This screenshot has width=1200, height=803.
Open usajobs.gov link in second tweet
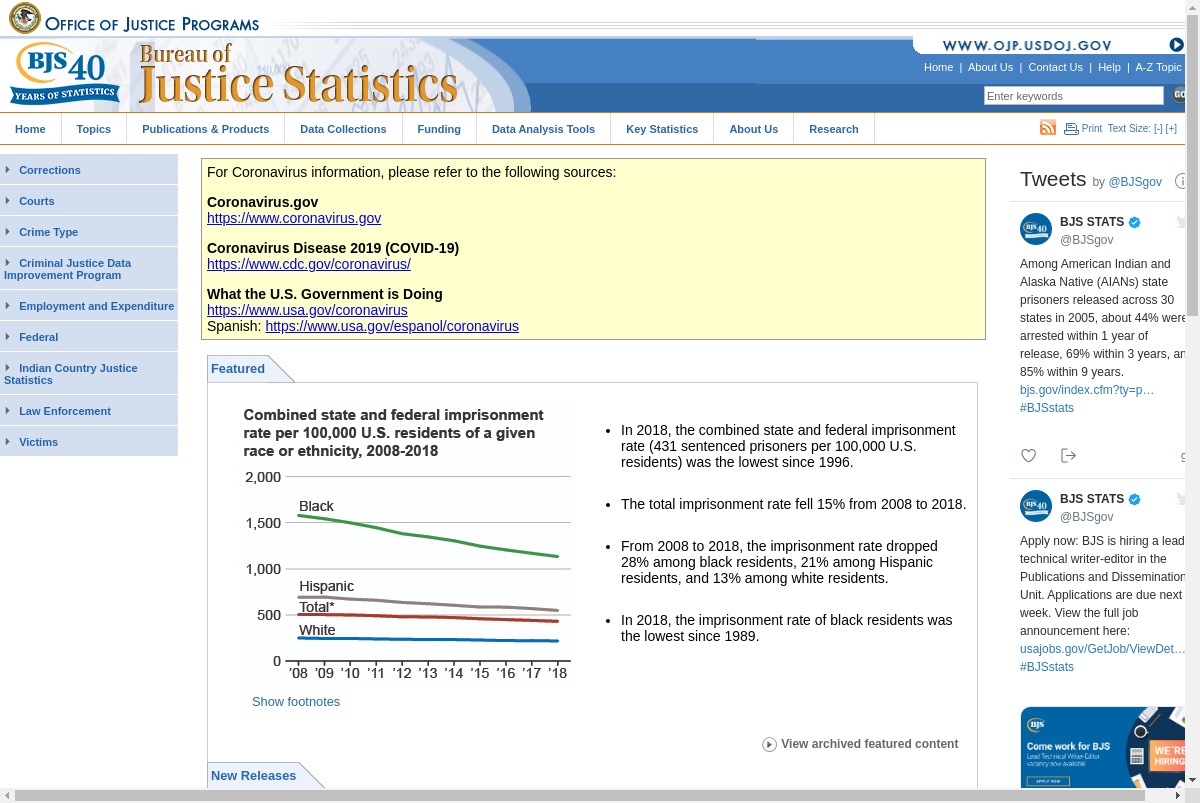[1102, 649]
